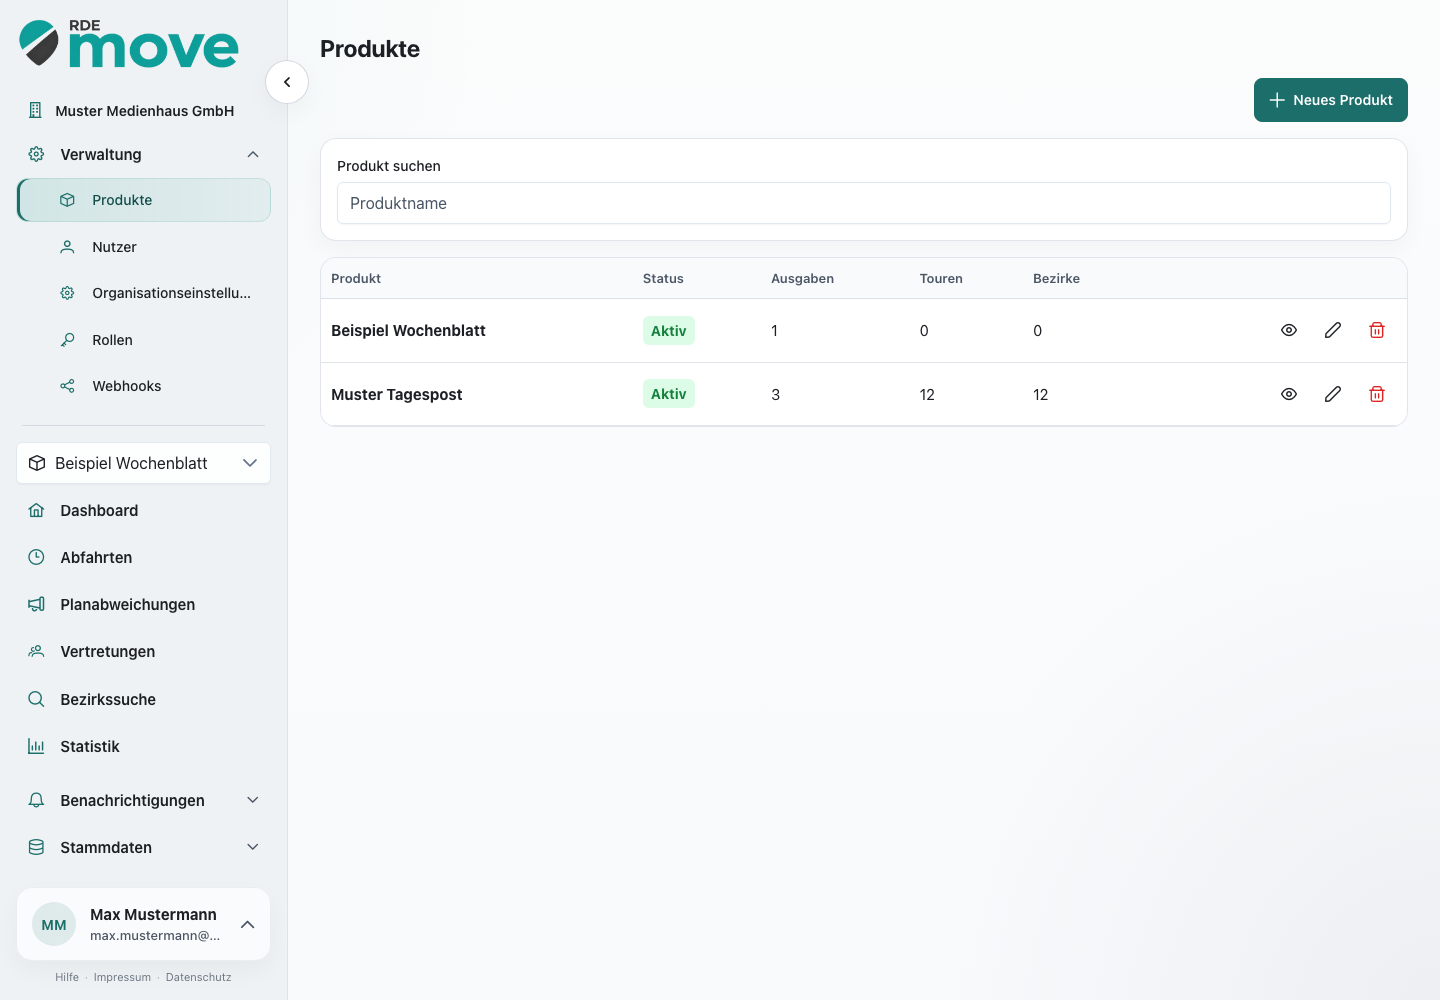This screenshot has height=1000, width=1440.
Task: Click the RDE move logo
Action: click(x=129, y=43)
